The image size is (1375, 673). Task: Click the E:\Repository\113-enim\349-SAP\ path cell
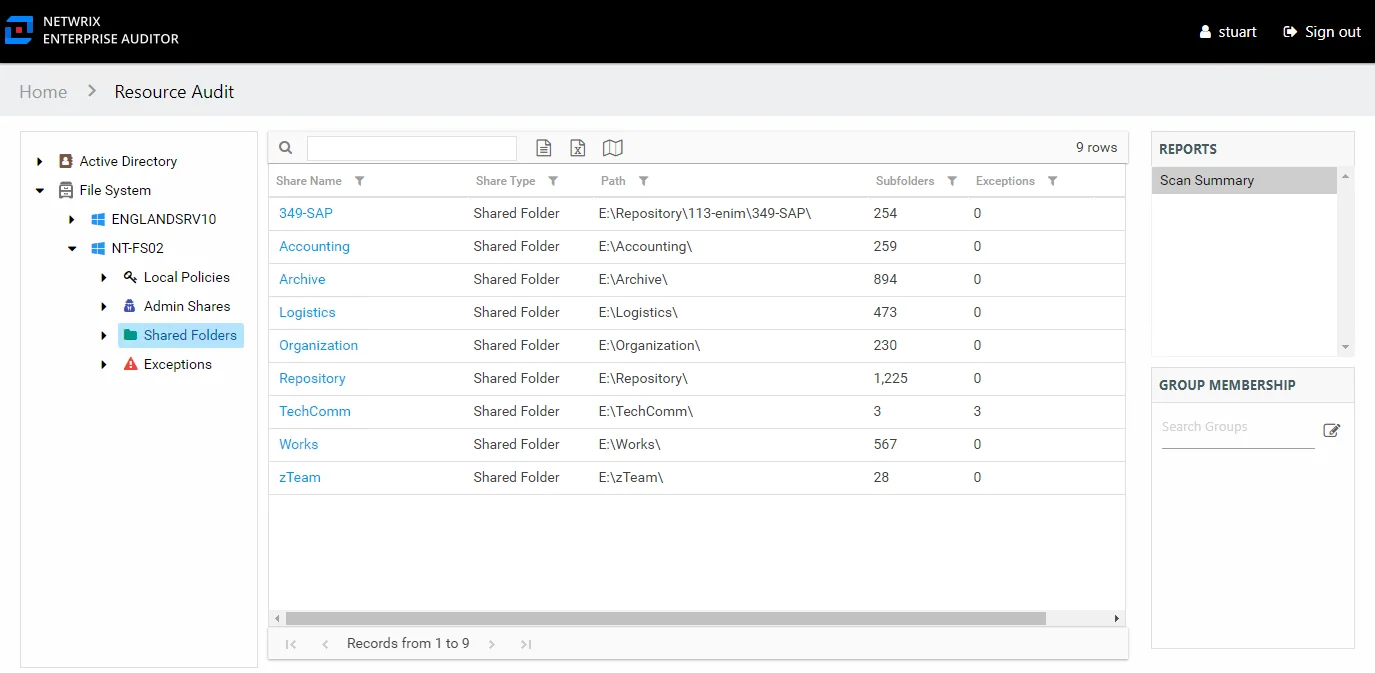tap(705, 213)
